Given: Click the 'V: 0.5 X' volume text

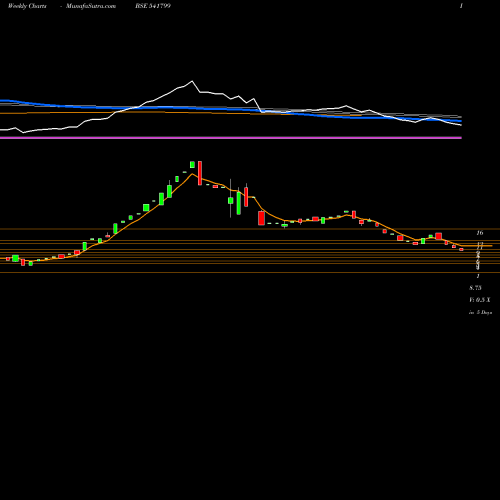Looking at the screenshot, I should (480, 300).
